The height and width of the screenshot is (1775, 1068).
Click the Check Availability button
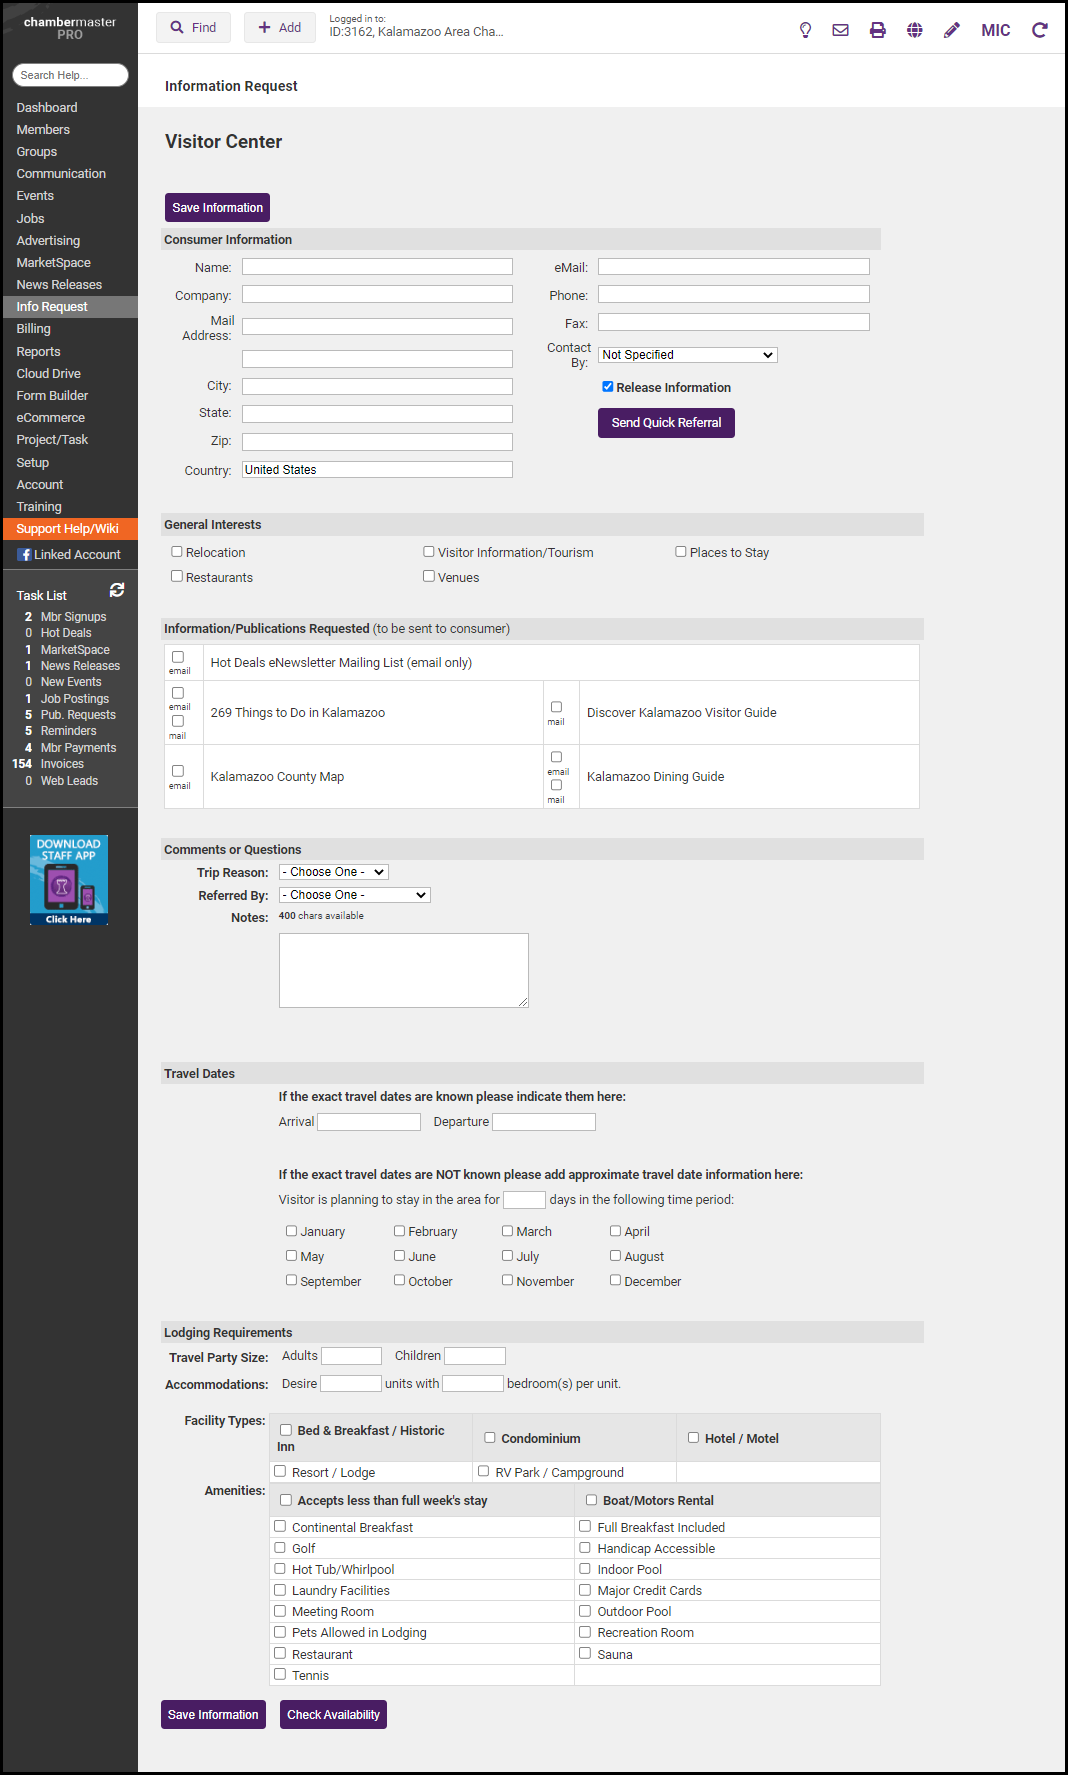tap(333, 1714)
